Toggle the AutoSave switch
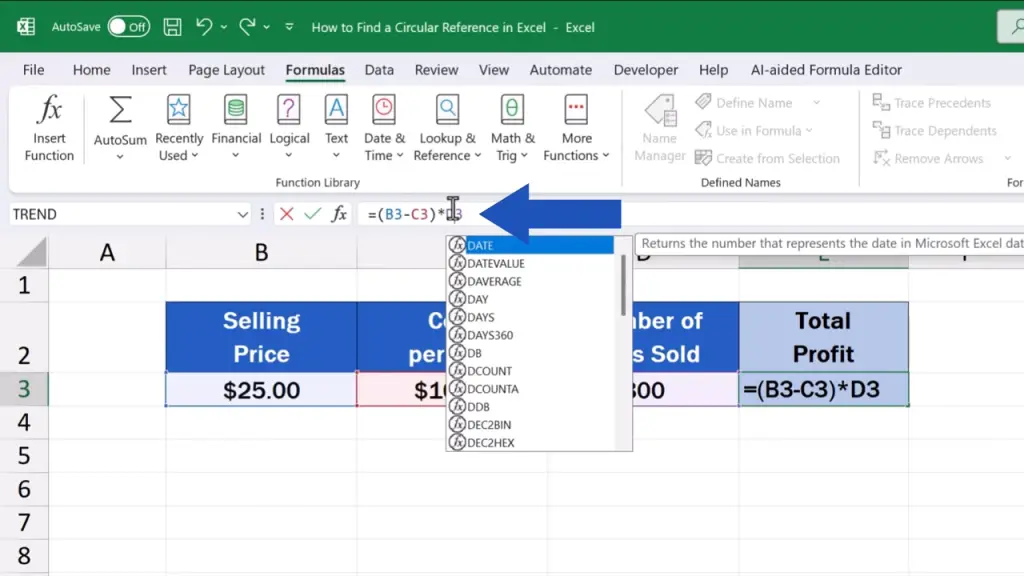Viewport: 1024px width, 576px height. click(128, 27)
